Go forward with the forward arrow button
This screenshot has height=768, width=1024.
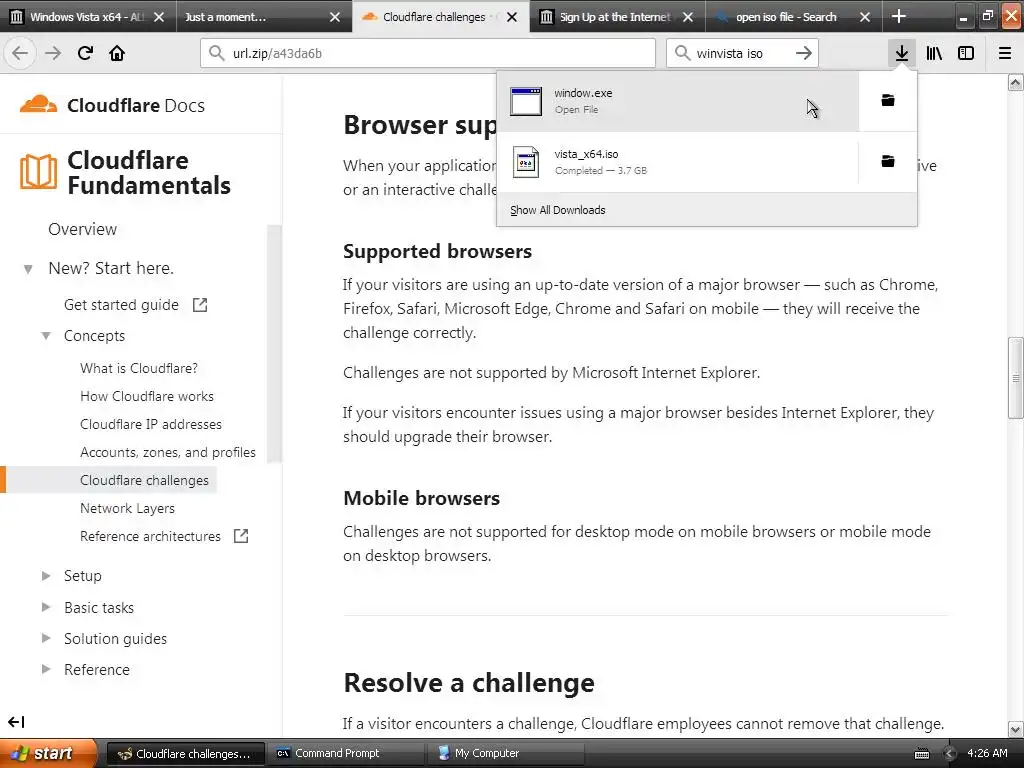[53, 54]
